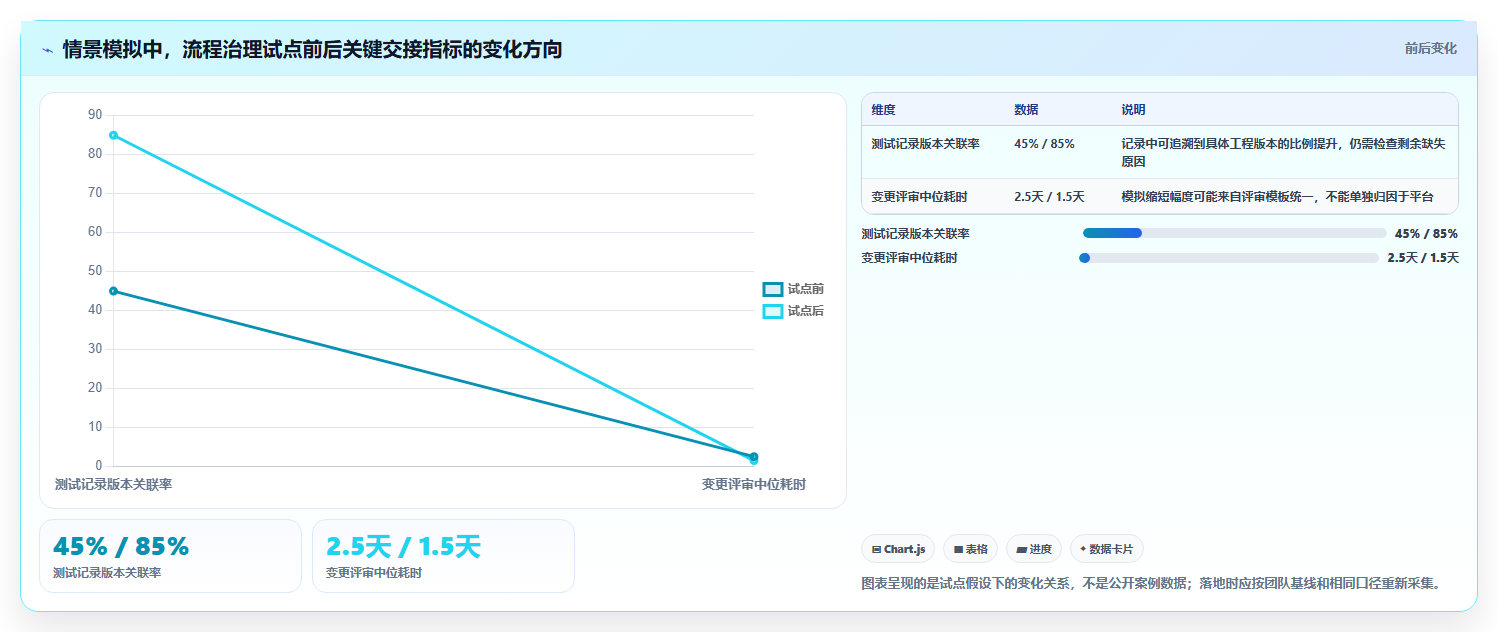This screenshot has height=632, width=1498.
Task: Click the lightning icon beside the title
Action: [48, 50]
